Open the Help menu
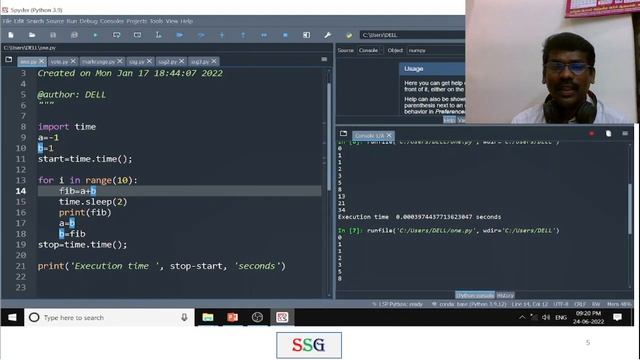The image size is (640, 360). [187, 21]
